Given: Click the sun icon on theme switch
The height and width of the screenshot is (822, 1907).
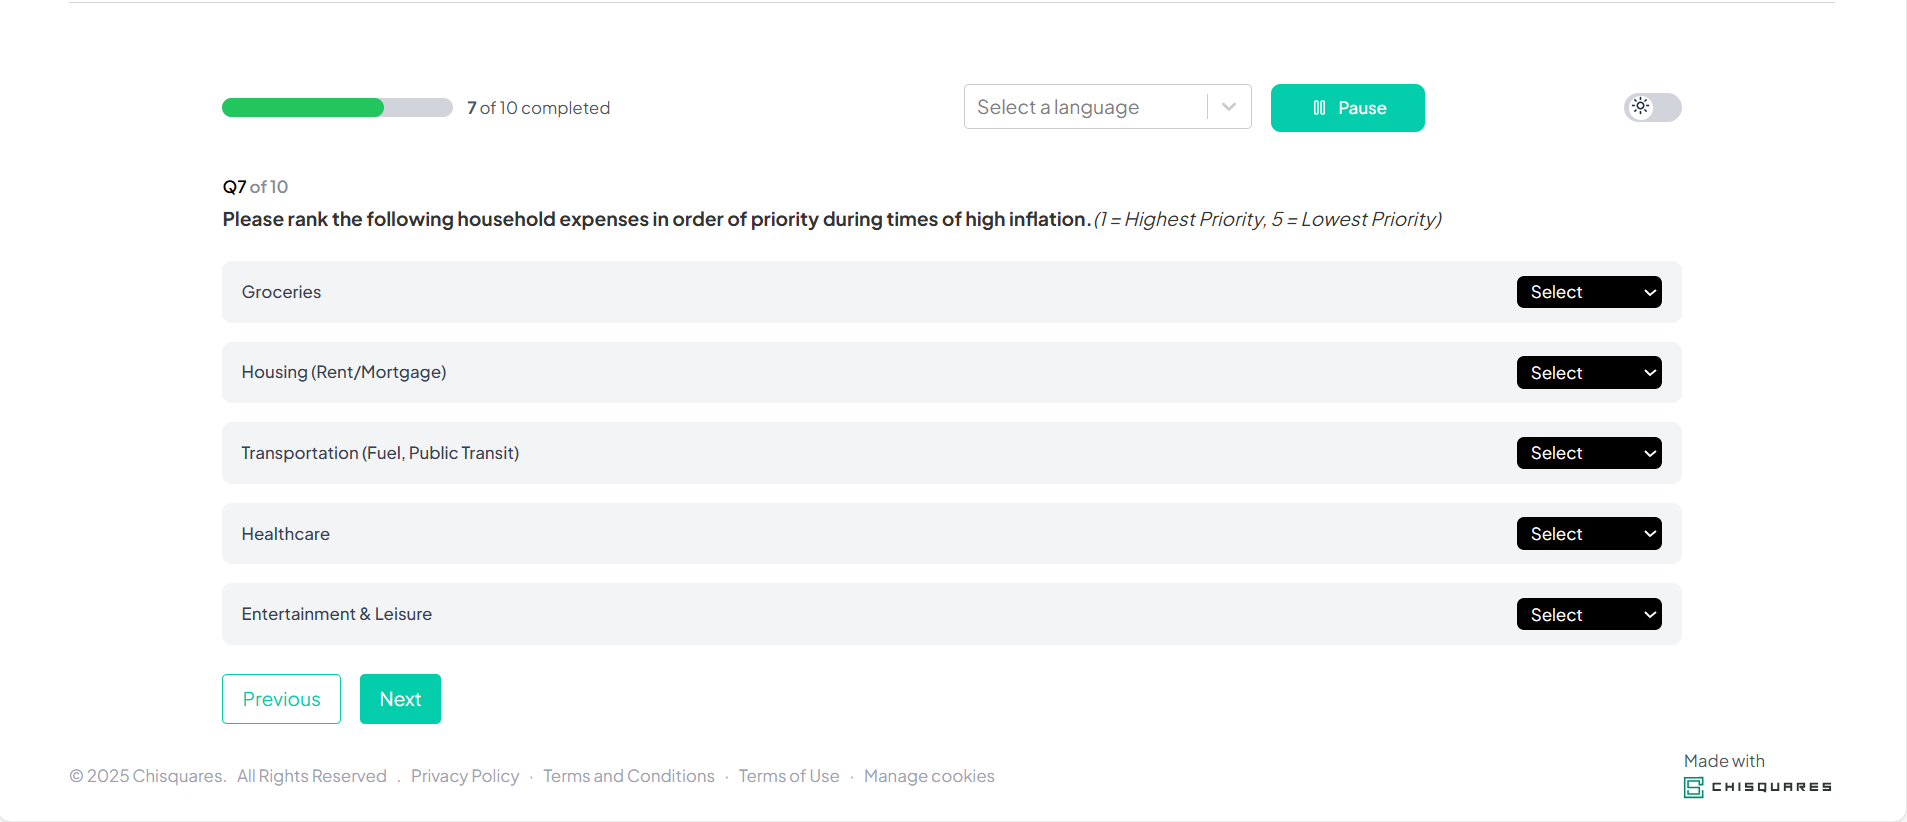Looking at the screenshot, I should (1640, 106).
